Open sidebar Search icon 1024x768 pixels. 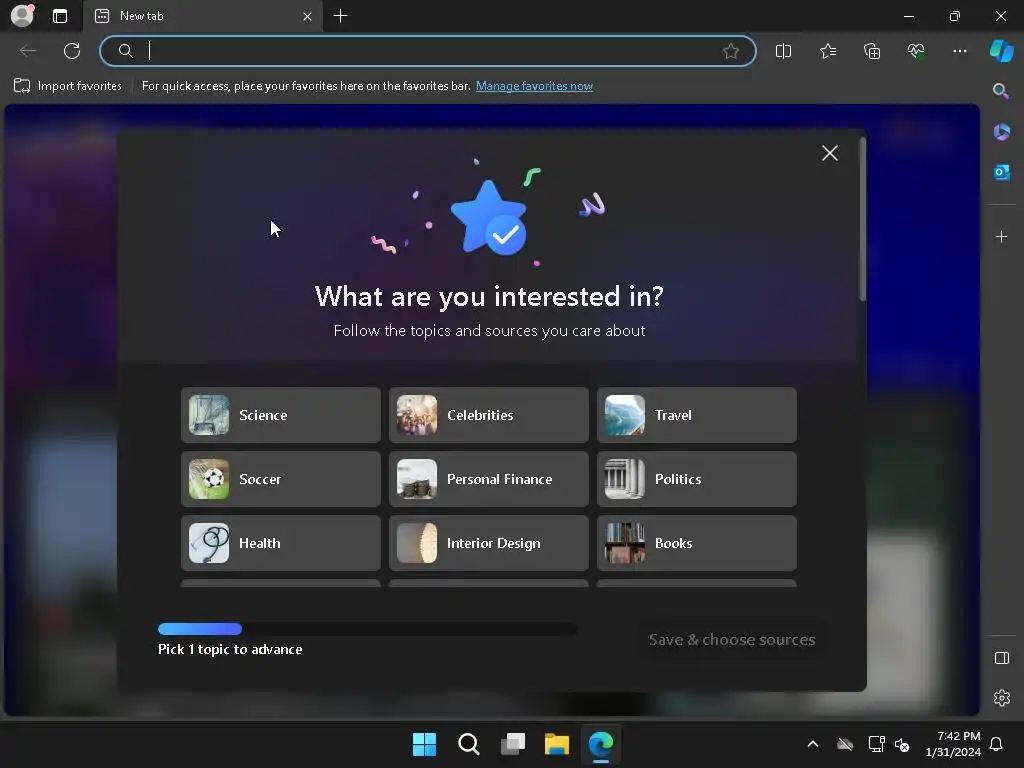coord(1001,91)
